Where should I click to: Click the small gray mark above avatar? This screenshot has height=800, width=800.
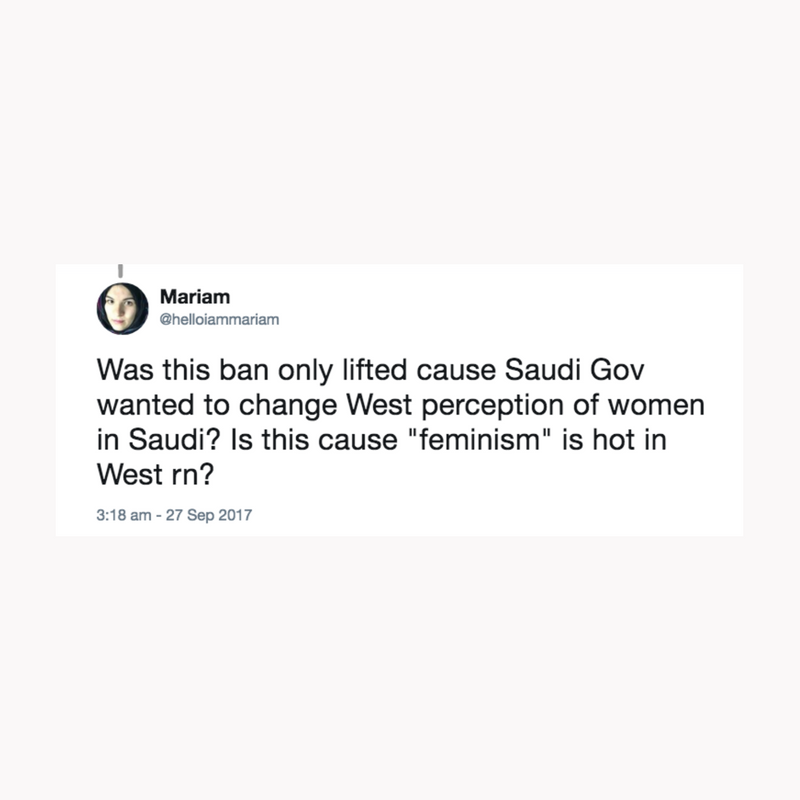pyautogui.click(x=118, y=270)
